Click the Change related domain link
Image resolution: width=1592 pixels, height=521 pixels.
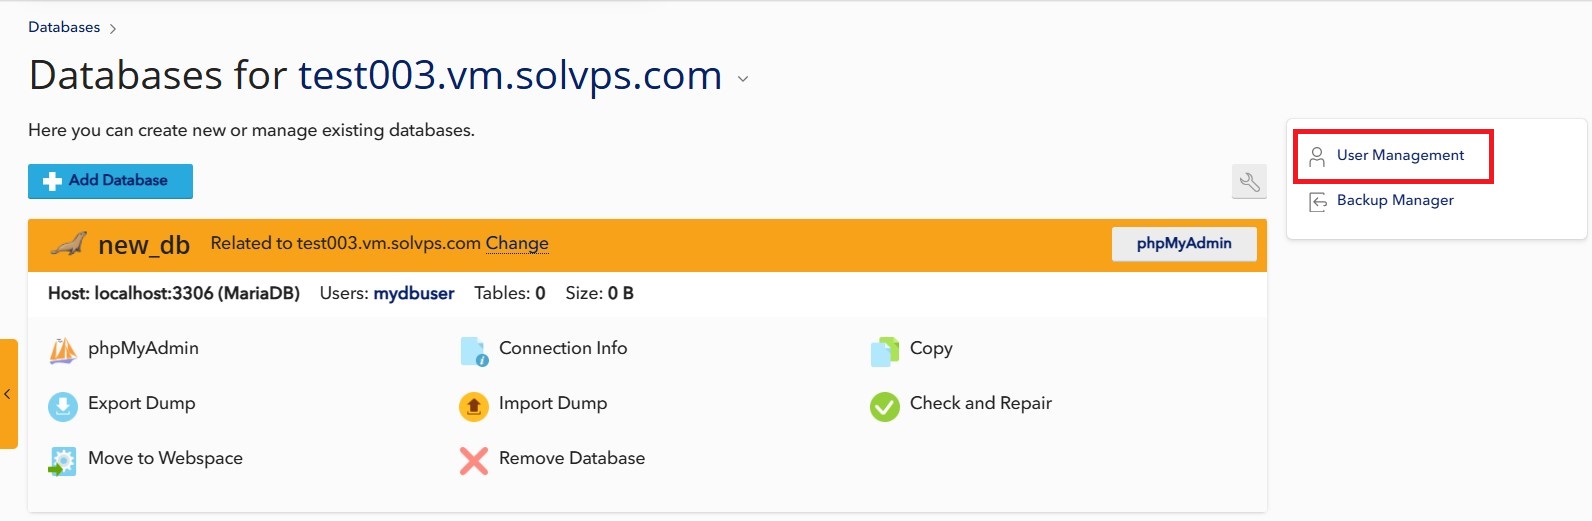point(517,243)
